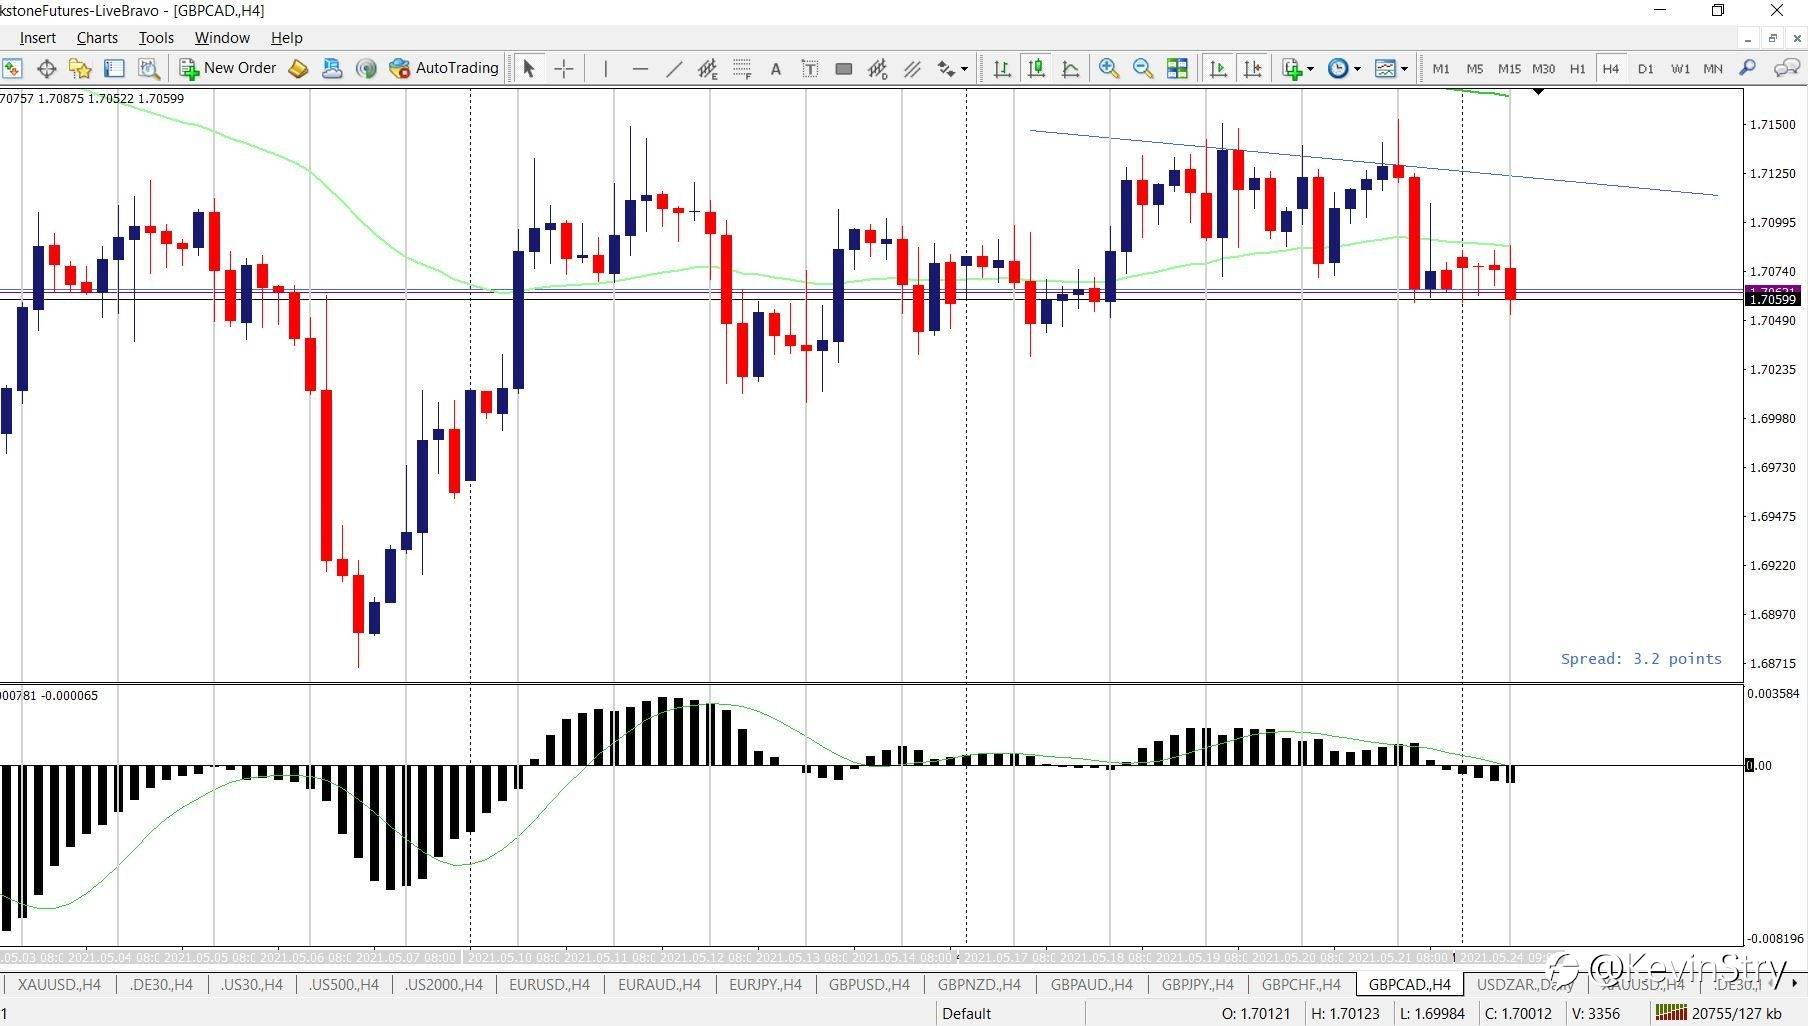This screenshot has width=1808, height=1026.
Task: Click the New Order button
Action: [x=228, y=68]
